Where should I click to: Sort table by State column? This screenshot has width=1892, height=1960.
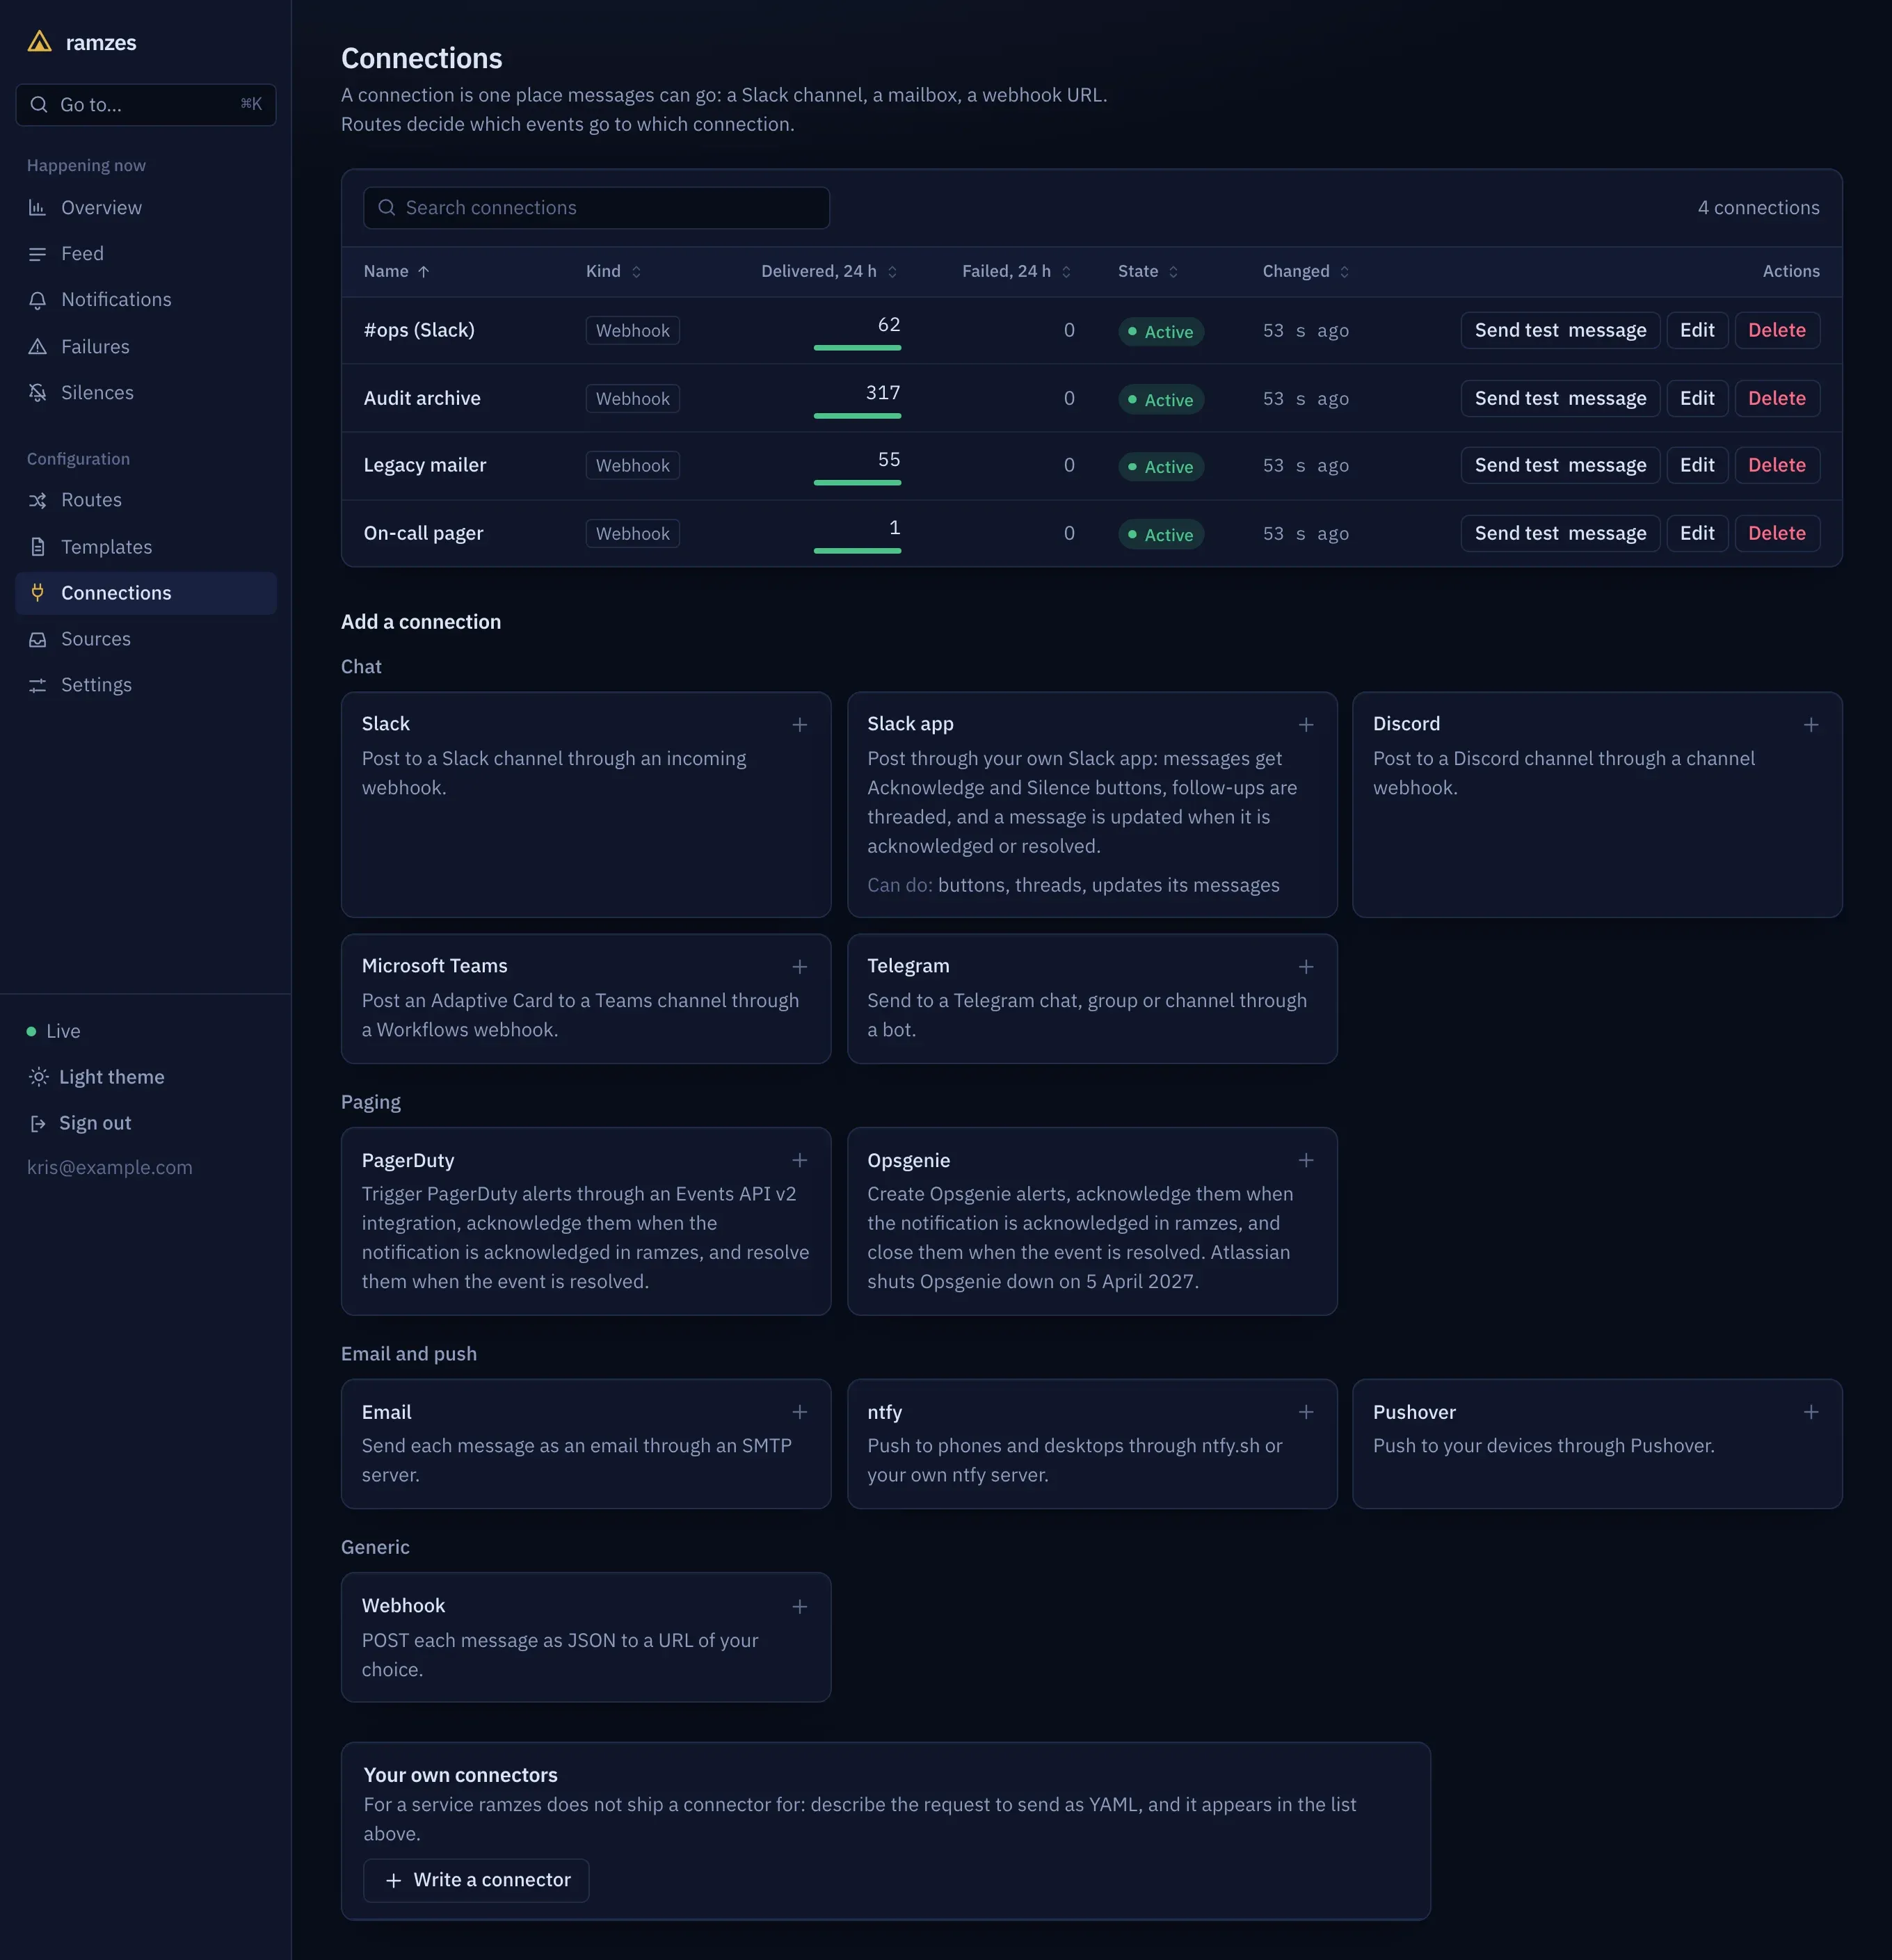(1148, 271)
